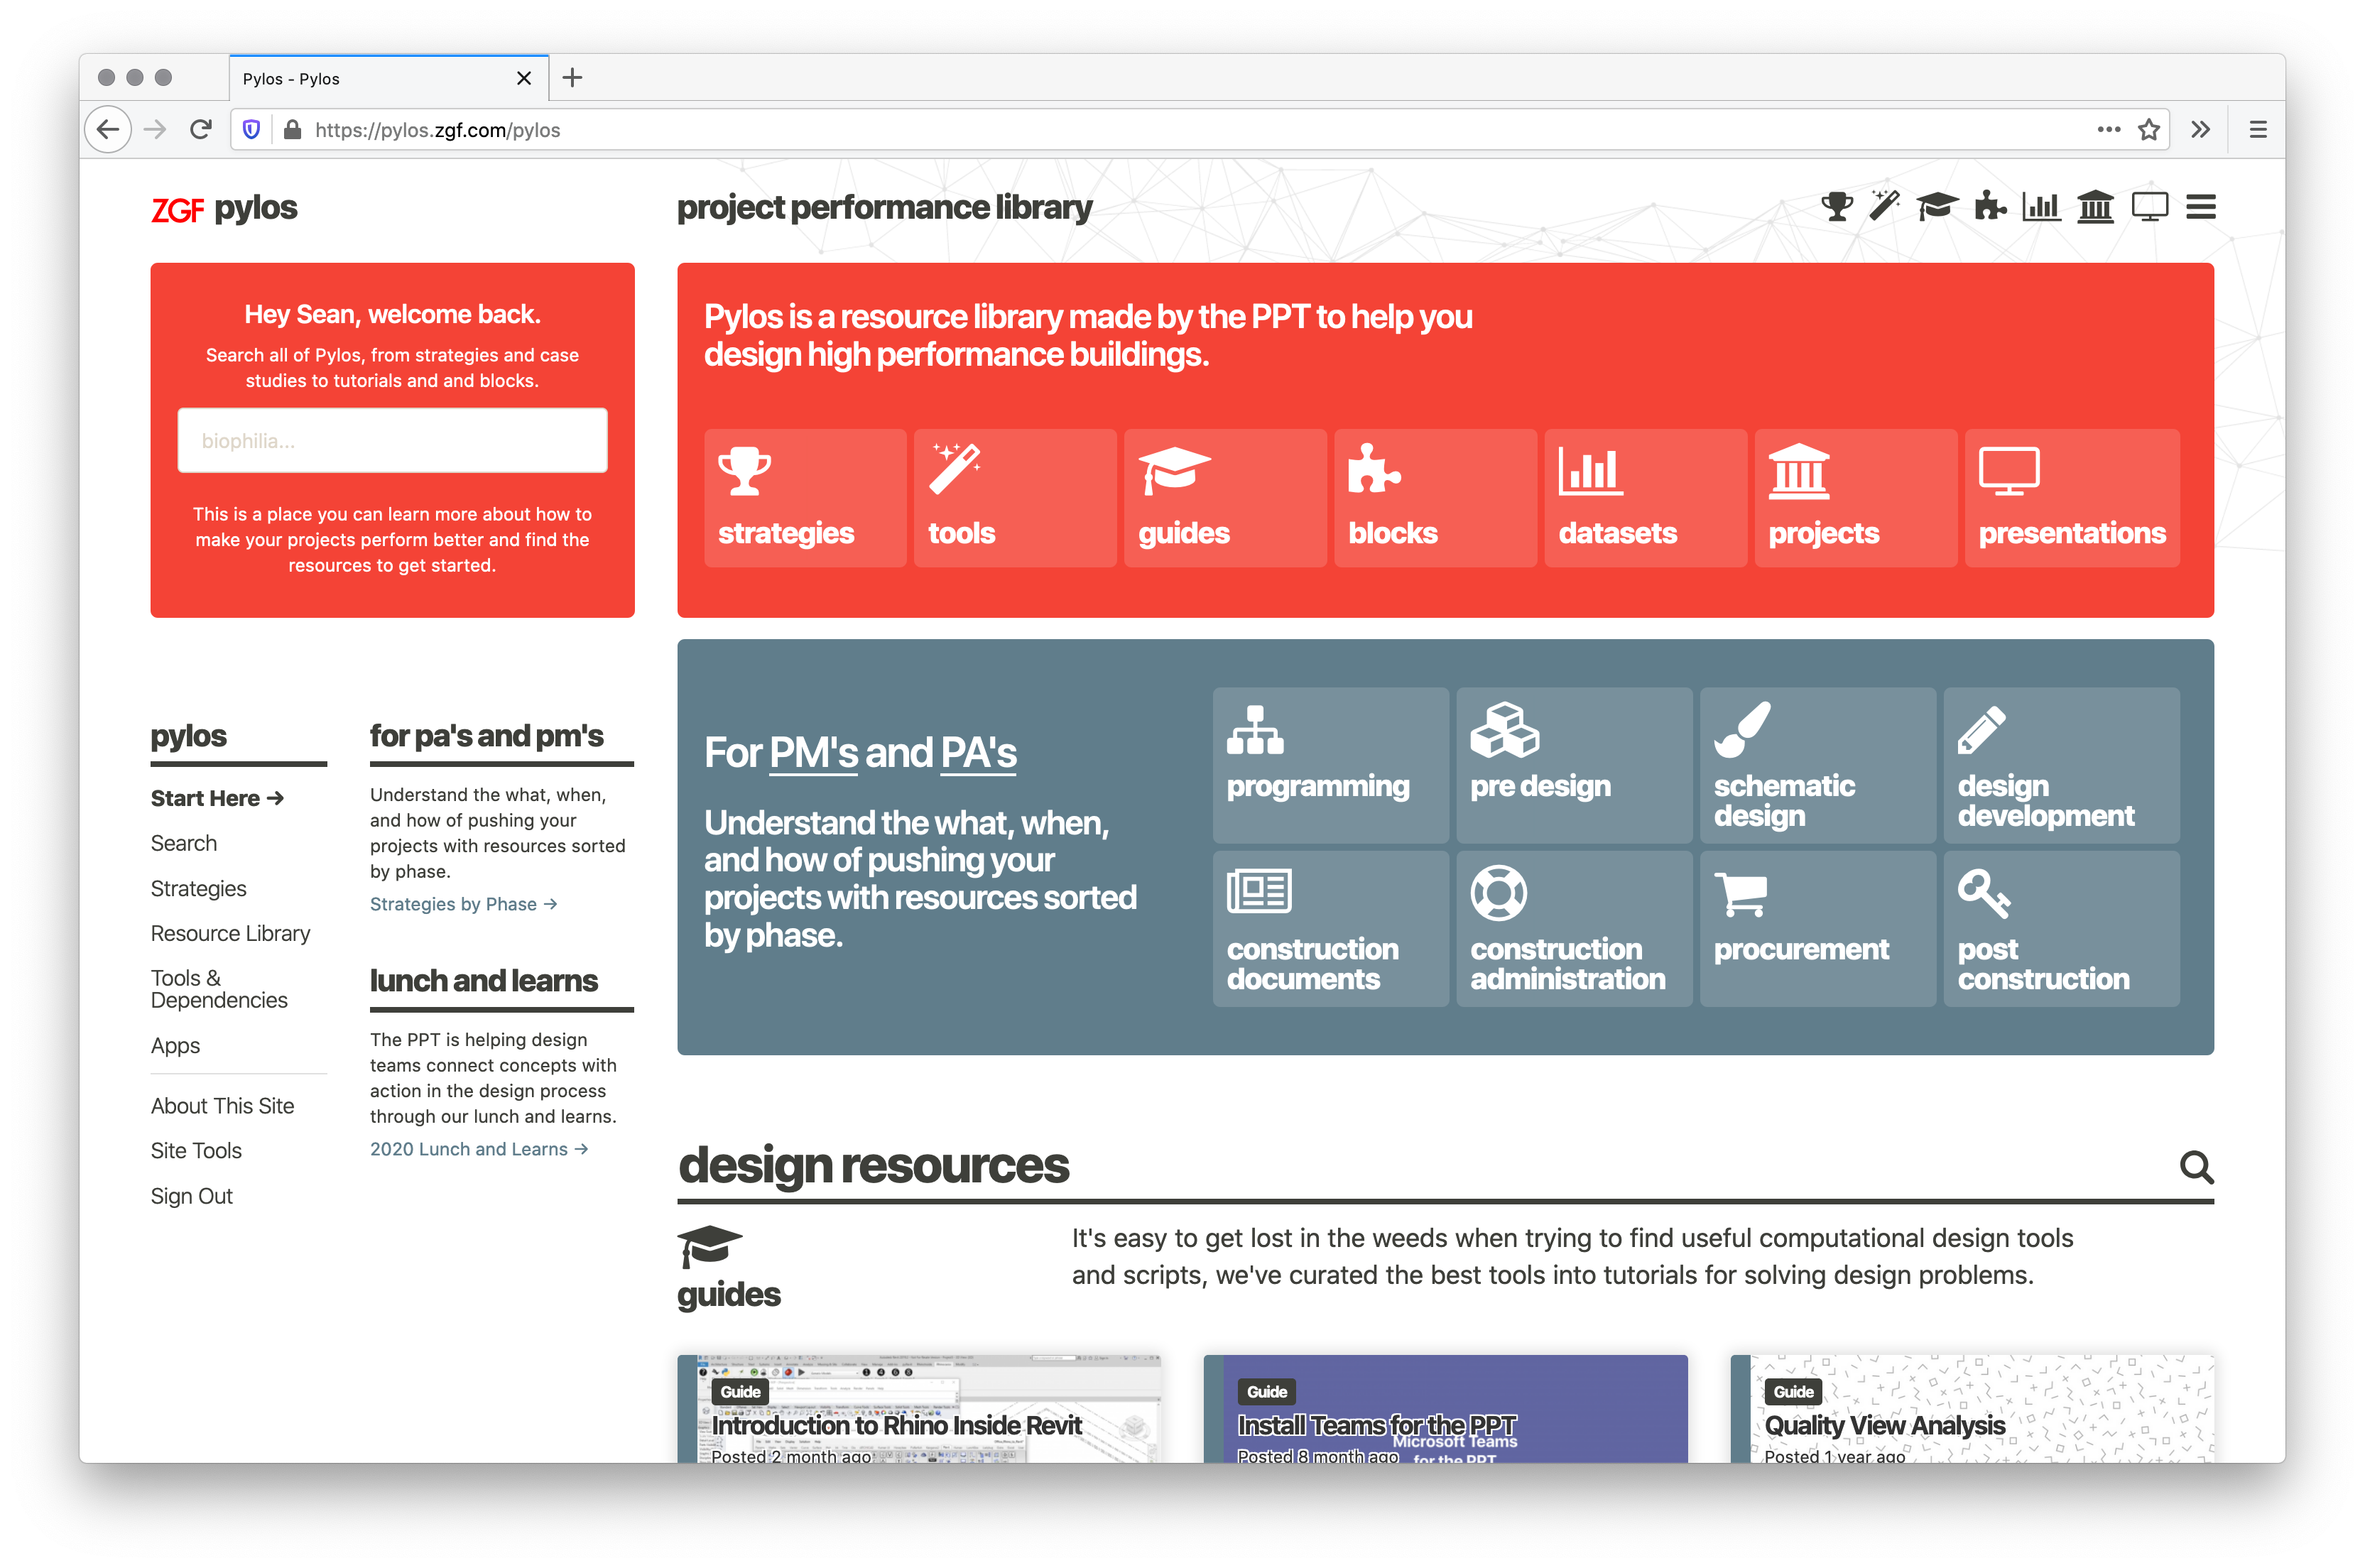Open the hamburger menu in site header
The width and height of the screenshot is (2365, 1568).
click(2200, 207)
